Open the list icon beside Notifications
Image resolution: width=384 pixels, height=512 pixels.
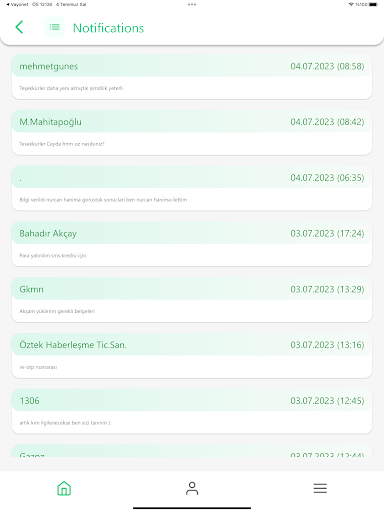point(55,27)
